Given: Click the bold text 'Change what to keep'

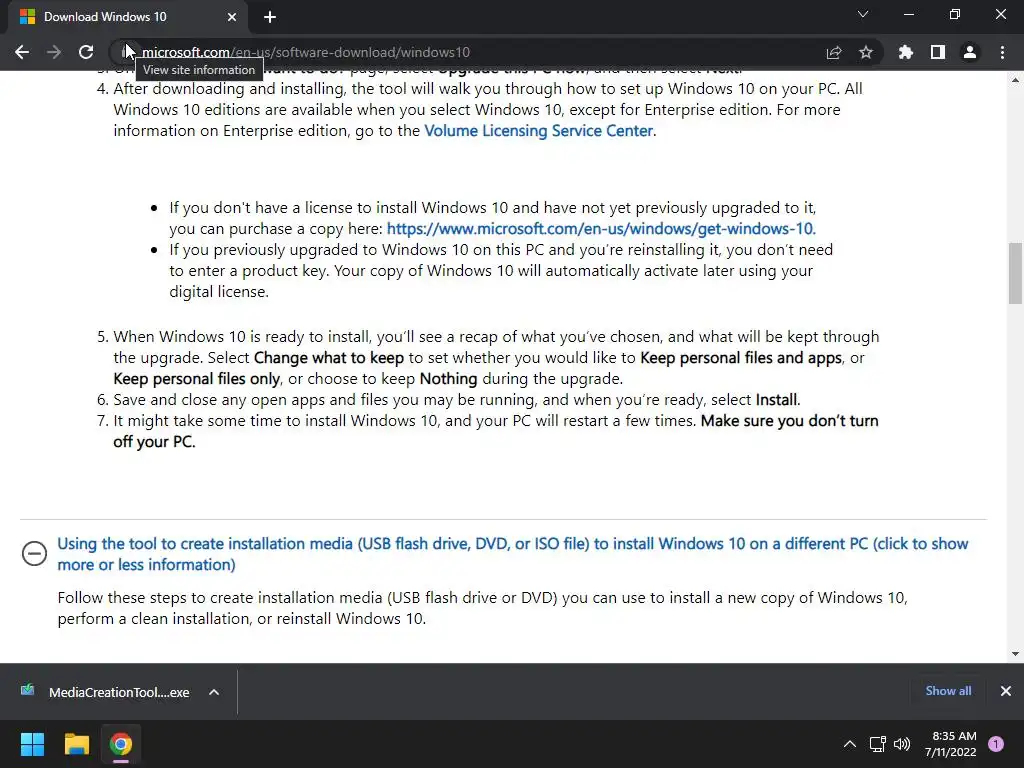Looking at the screenshot, I should [329, 358].
